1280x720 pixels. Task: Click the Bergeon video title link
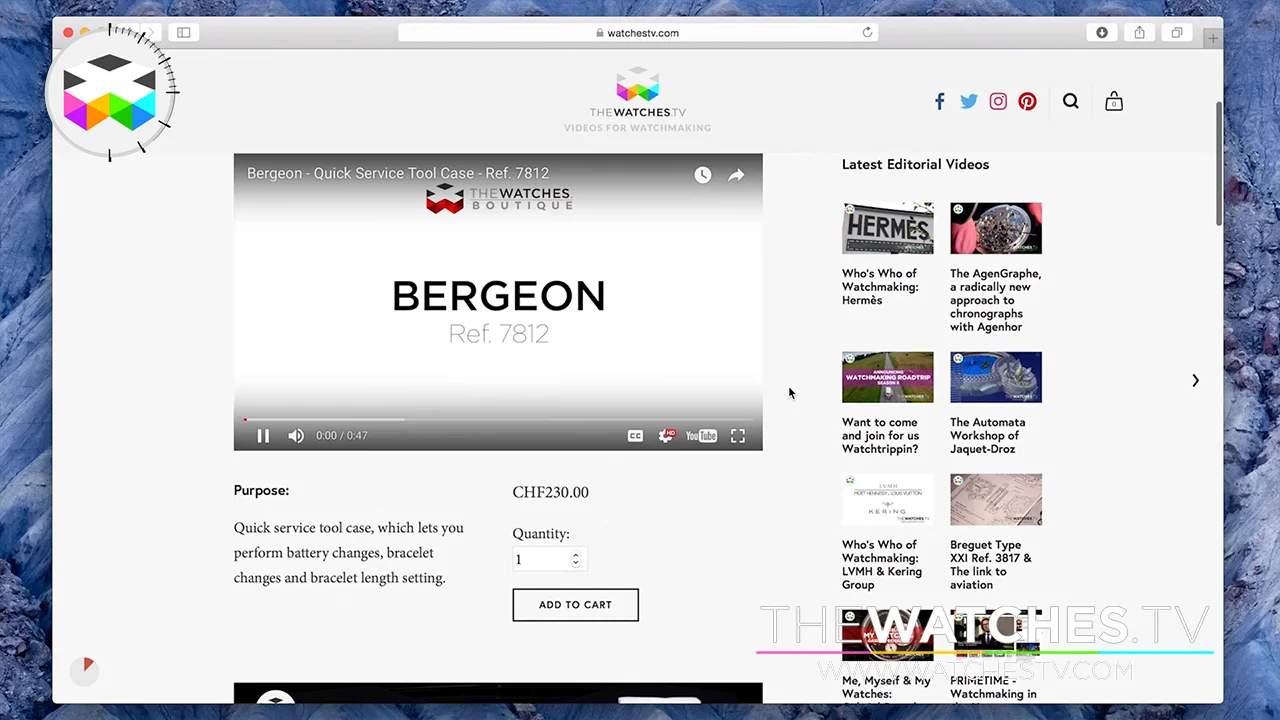coord(398,173)
